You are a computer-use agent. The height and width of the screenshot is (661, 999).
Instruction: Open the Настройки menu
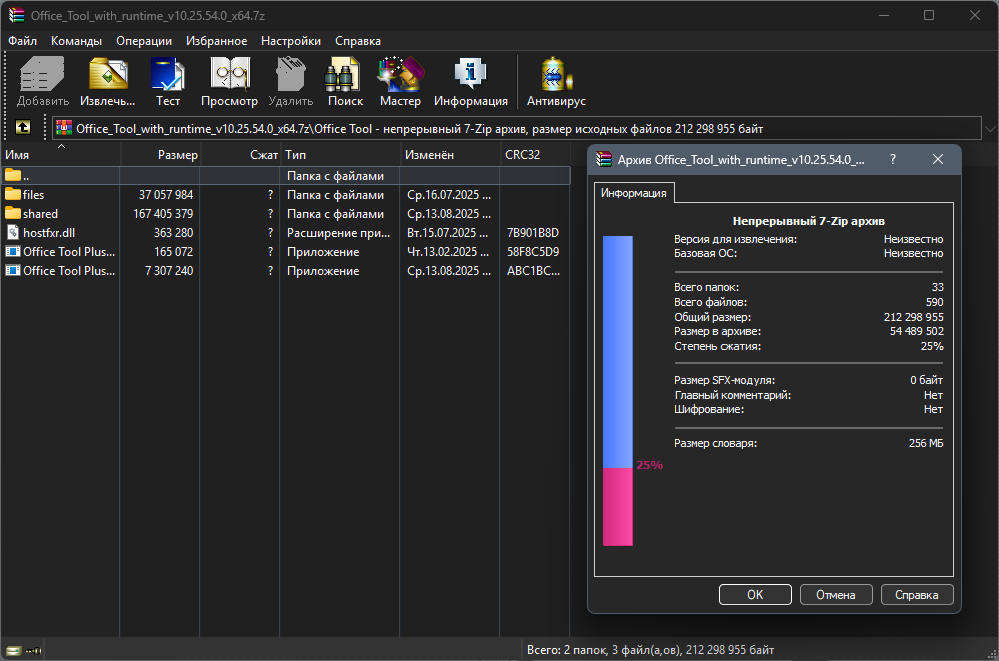pyautogui.click(x=291, y=41)
